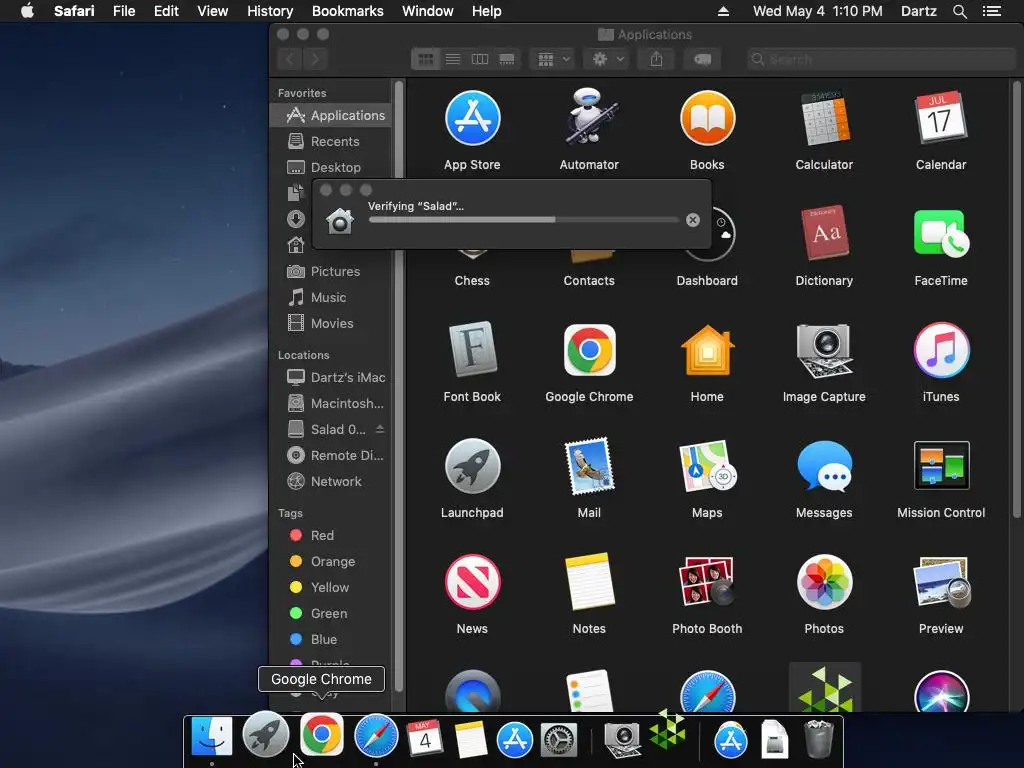Open the Window menu
1024x768 pixels.
(x=428, y=11)
